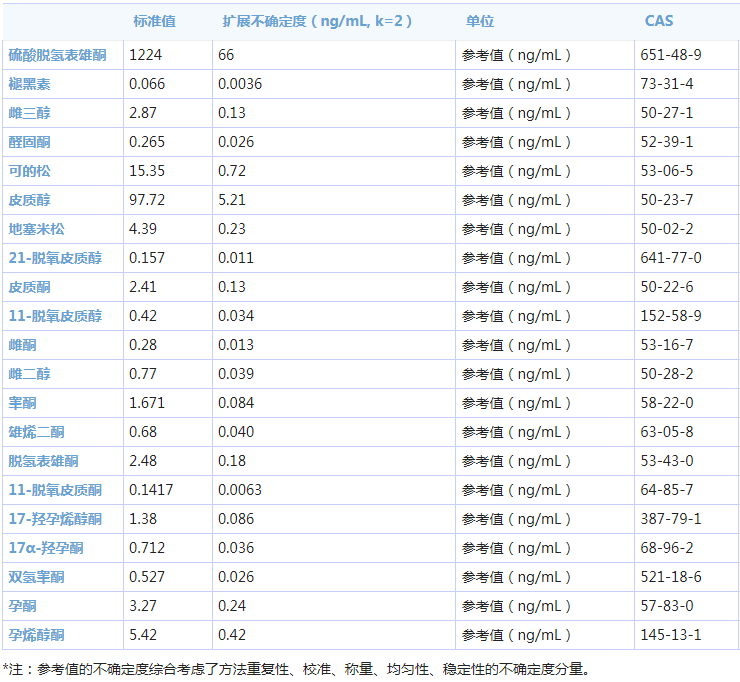Open the 褪黑素 compound link
The image size is (740, 682).
click(29, 84)
